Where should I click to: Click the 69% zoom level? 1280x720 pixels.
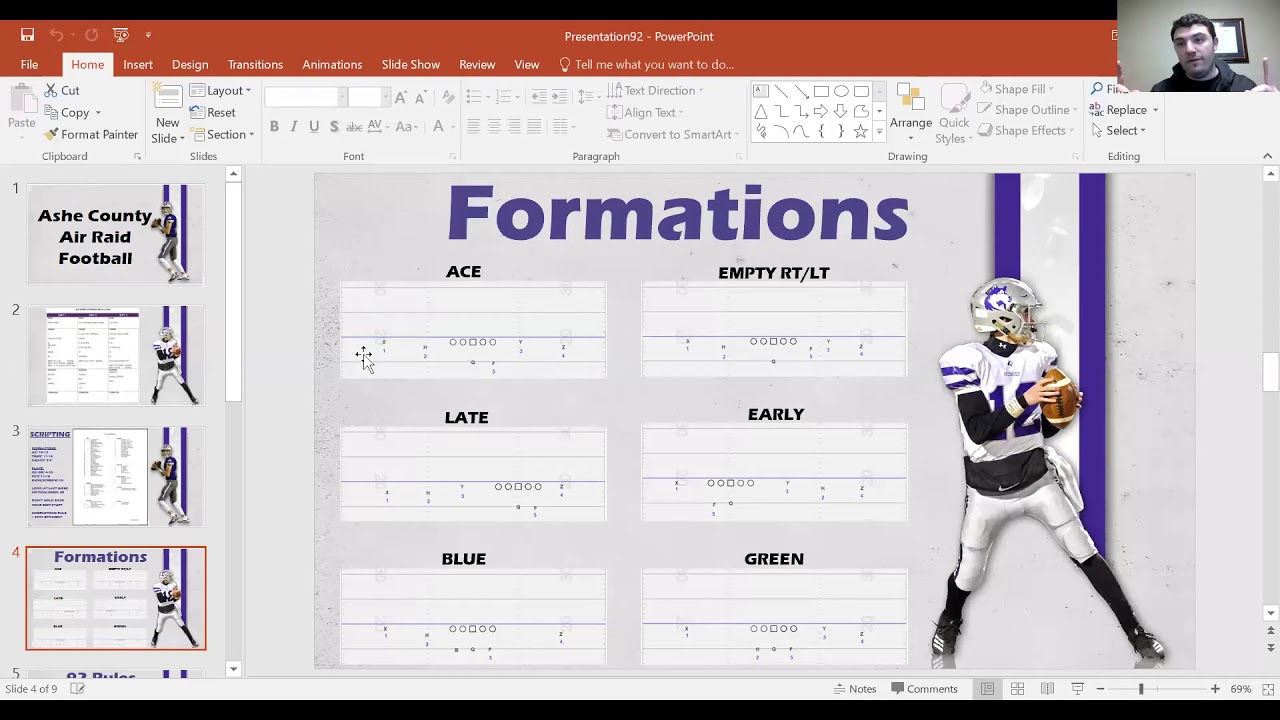coord(1241,689)
